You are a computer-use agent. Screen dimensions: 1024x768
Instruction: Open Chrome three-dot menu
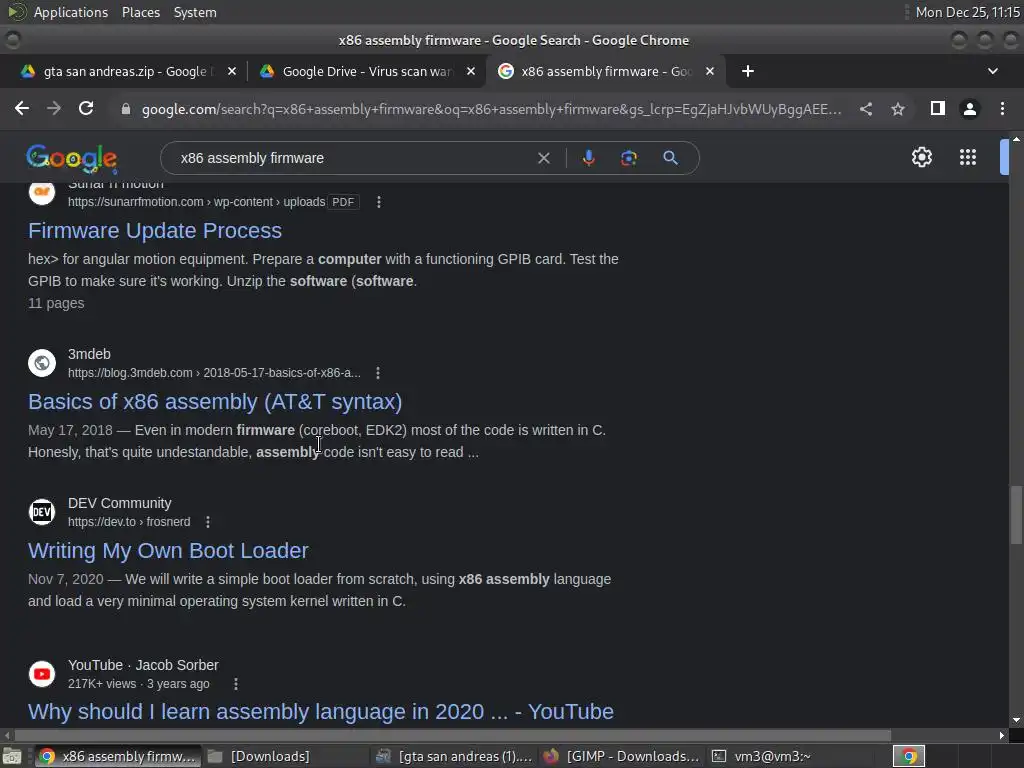tap(1002, 108)
